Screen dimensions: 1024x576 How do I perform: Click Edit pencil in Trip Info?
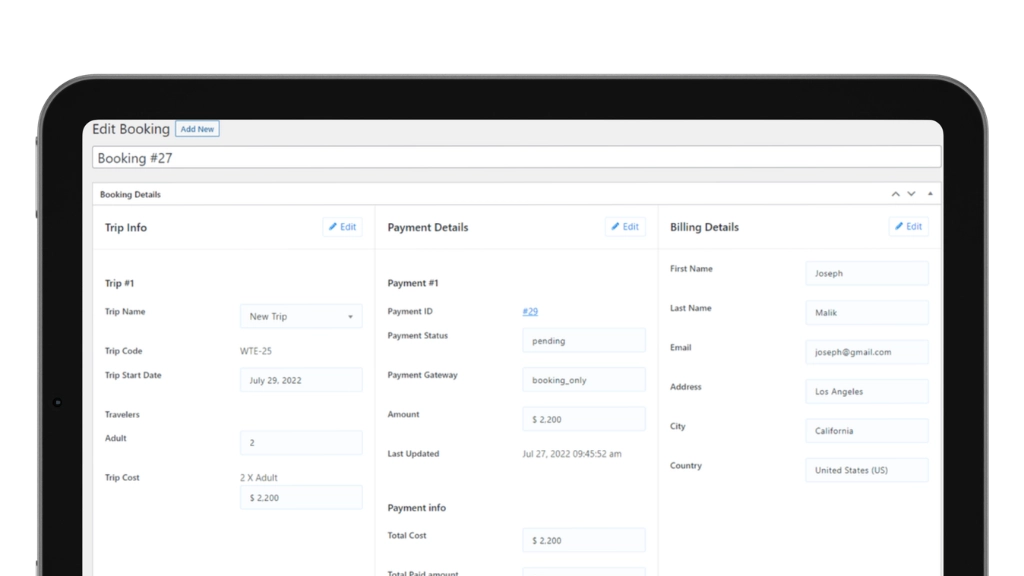pyautogui.click(x=342, y=227)
